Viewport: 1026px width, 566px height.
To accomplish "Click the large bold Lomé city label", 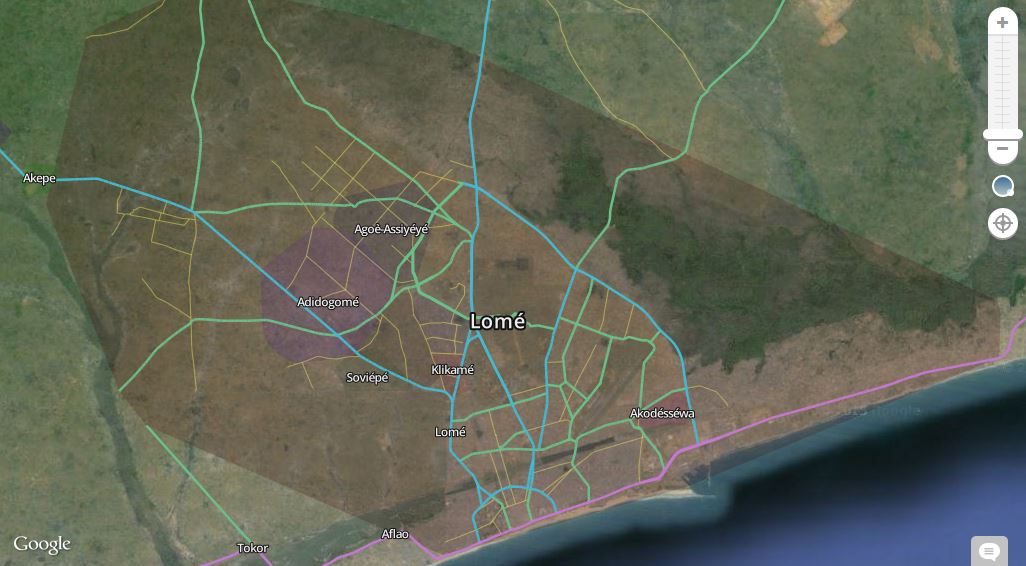I will [497, 321].
